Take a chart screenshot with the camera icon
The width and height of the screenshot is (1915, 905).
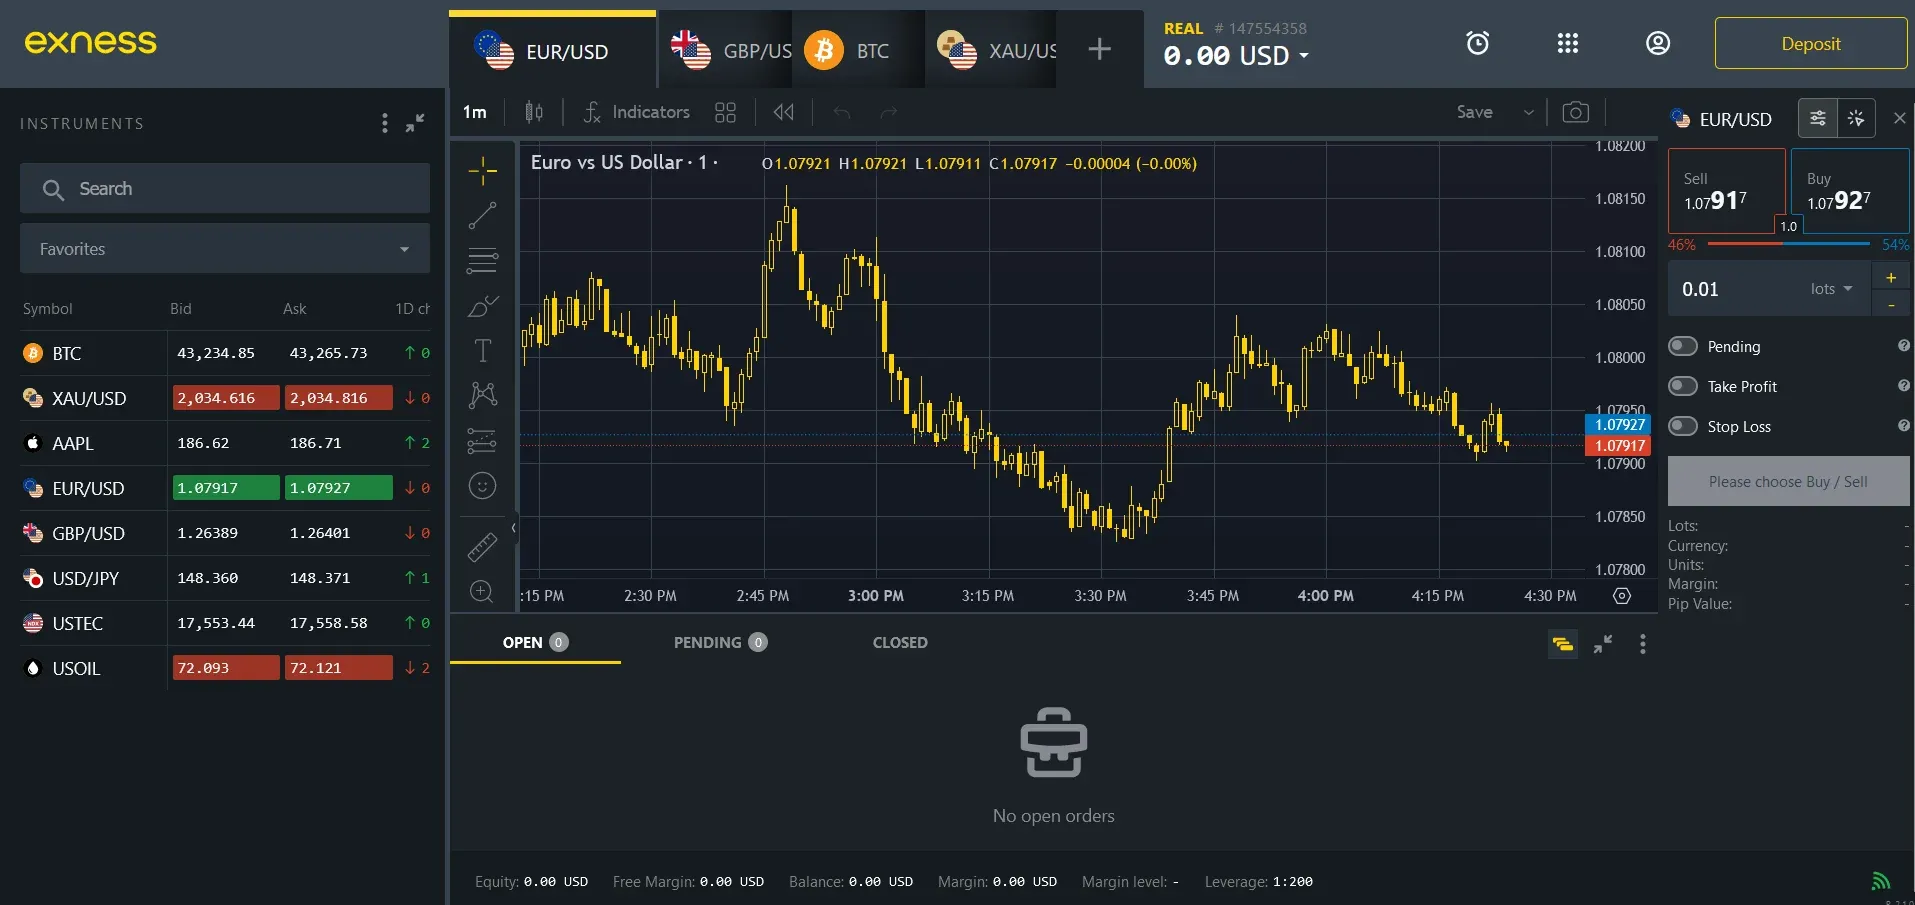(1576, 112)
